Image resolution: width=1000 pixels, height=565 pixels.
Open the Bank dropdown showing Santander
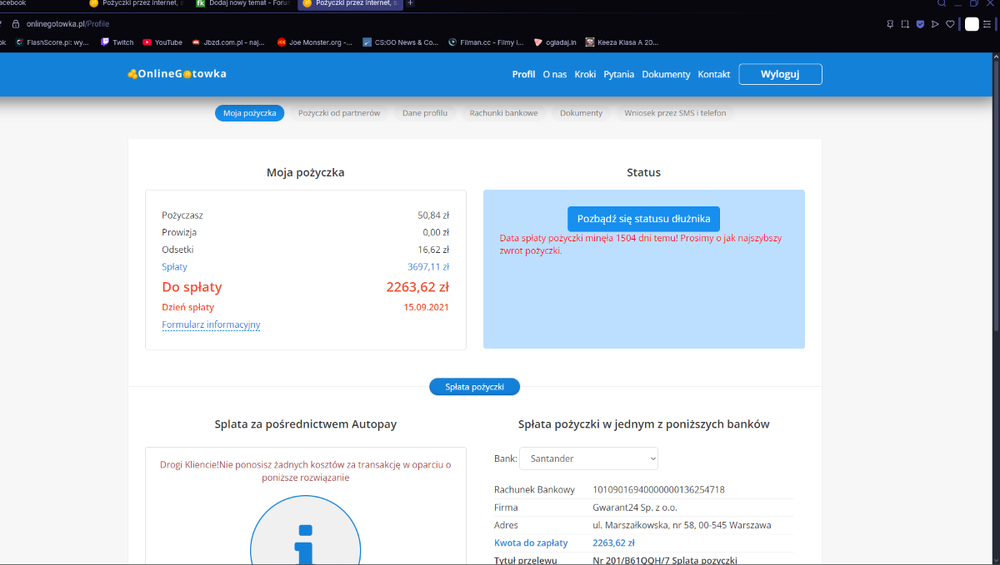click(589, 459)
